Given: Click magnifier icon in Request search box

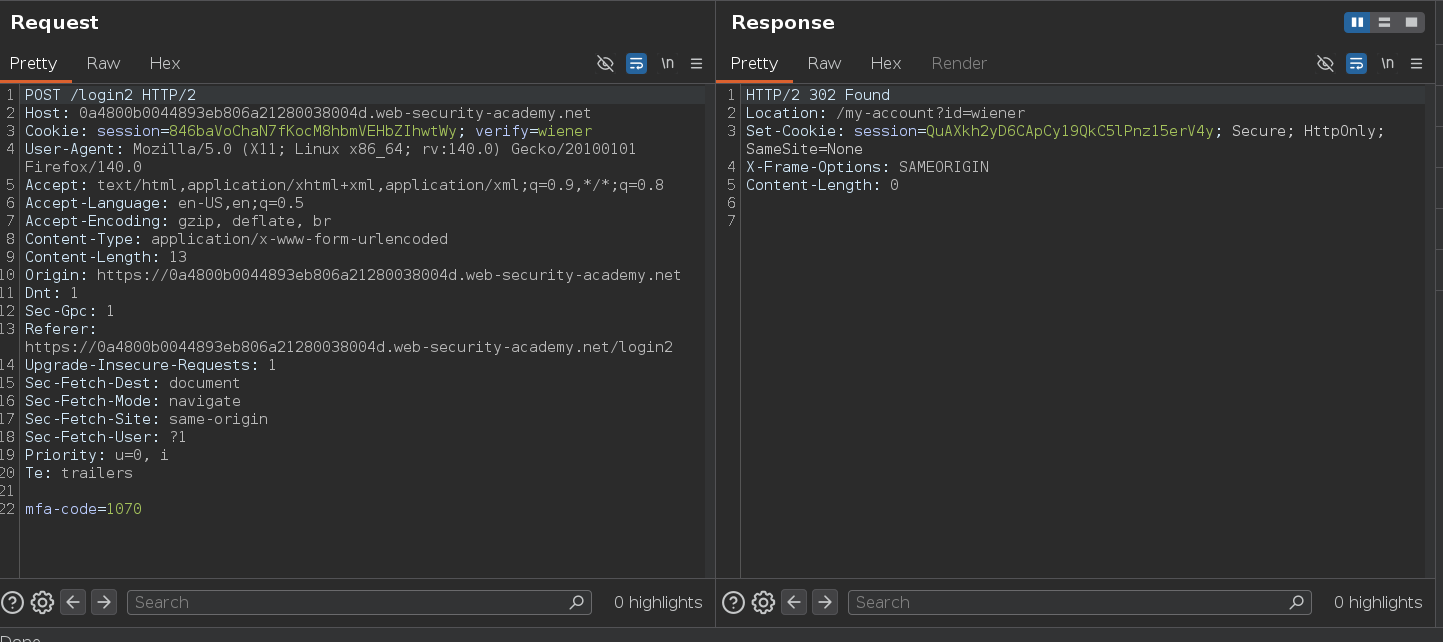Looking at the screenshot, I should point(576,602).
